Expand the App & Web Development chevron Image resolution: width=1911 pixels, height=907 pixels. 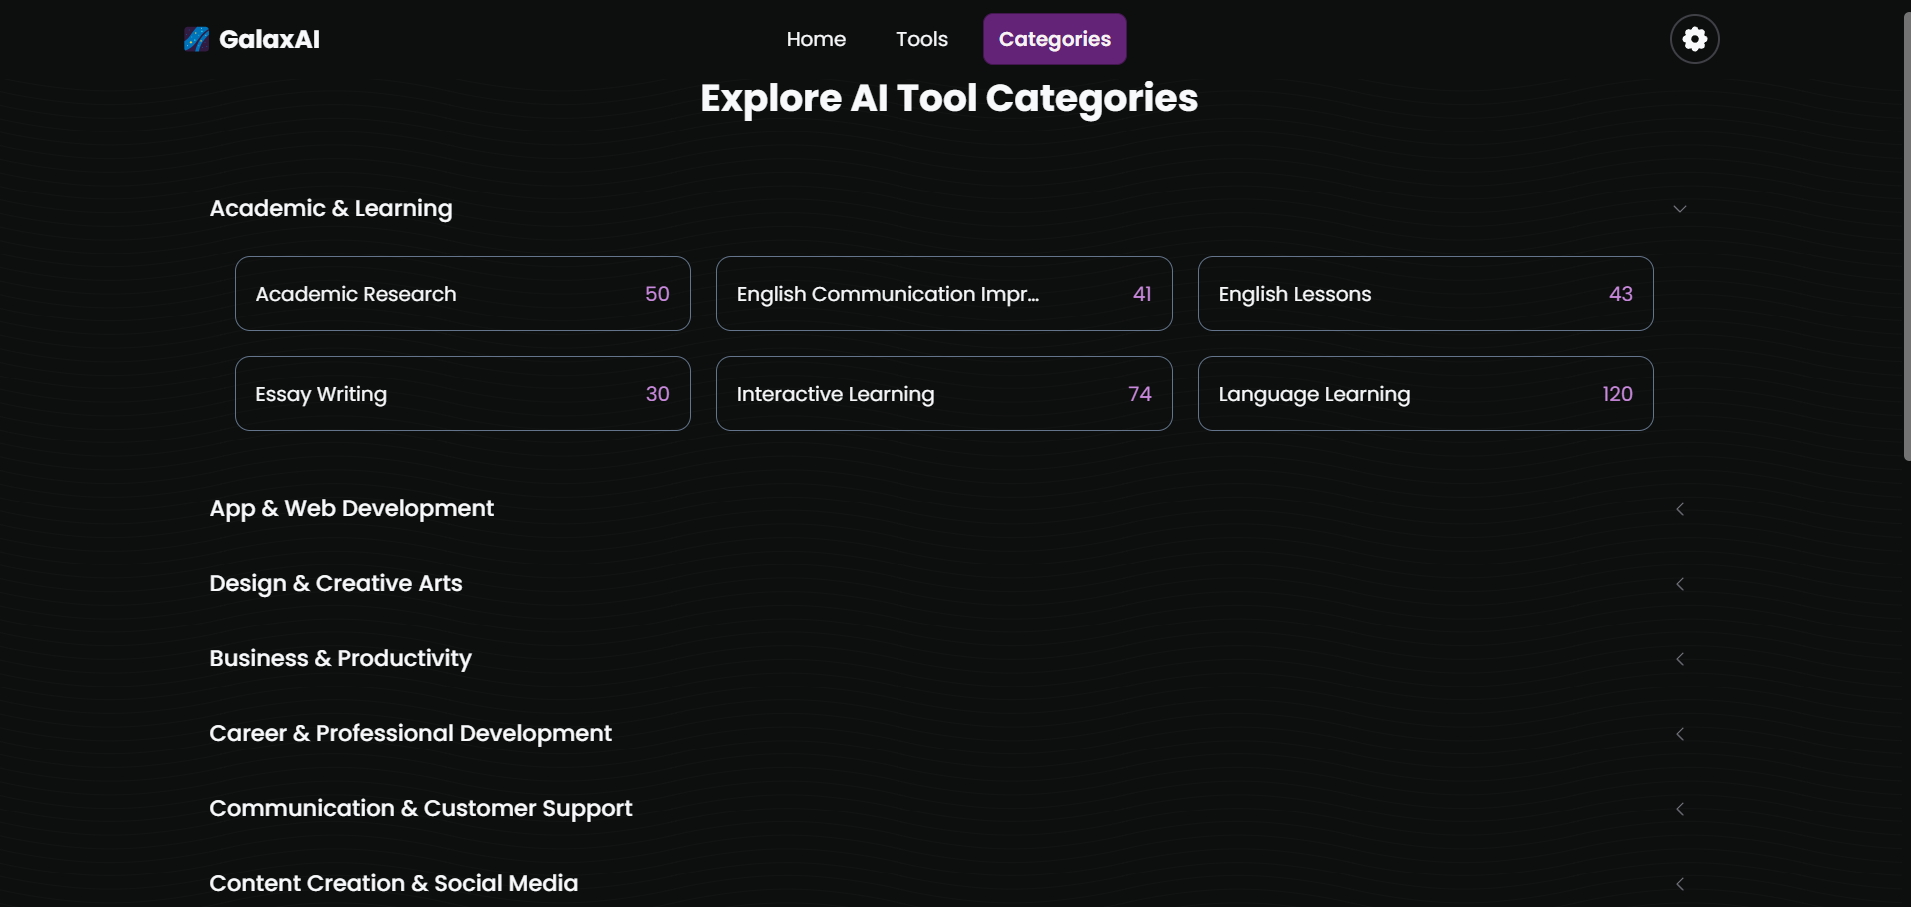1680,509
